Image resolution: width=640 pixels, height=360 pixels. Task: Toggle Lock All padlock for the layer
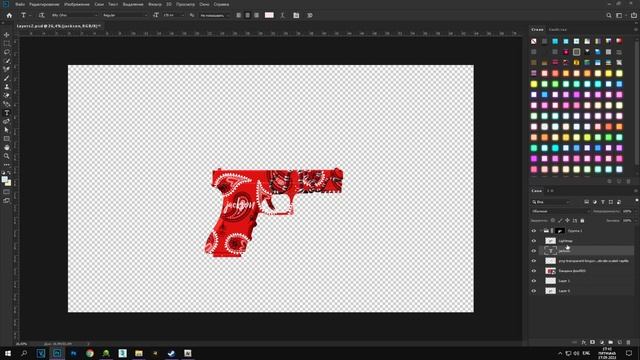(582, 220)
